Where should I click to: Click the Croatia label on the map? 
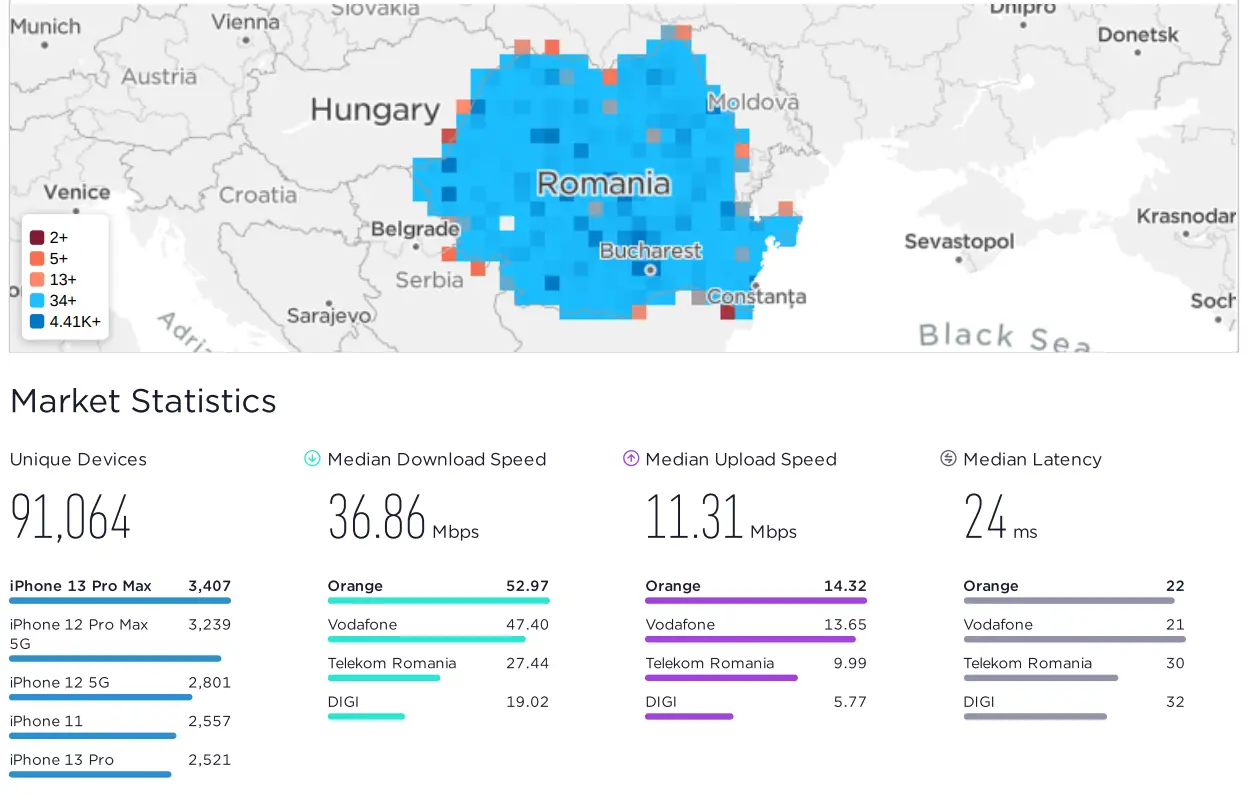pos(258,195)
